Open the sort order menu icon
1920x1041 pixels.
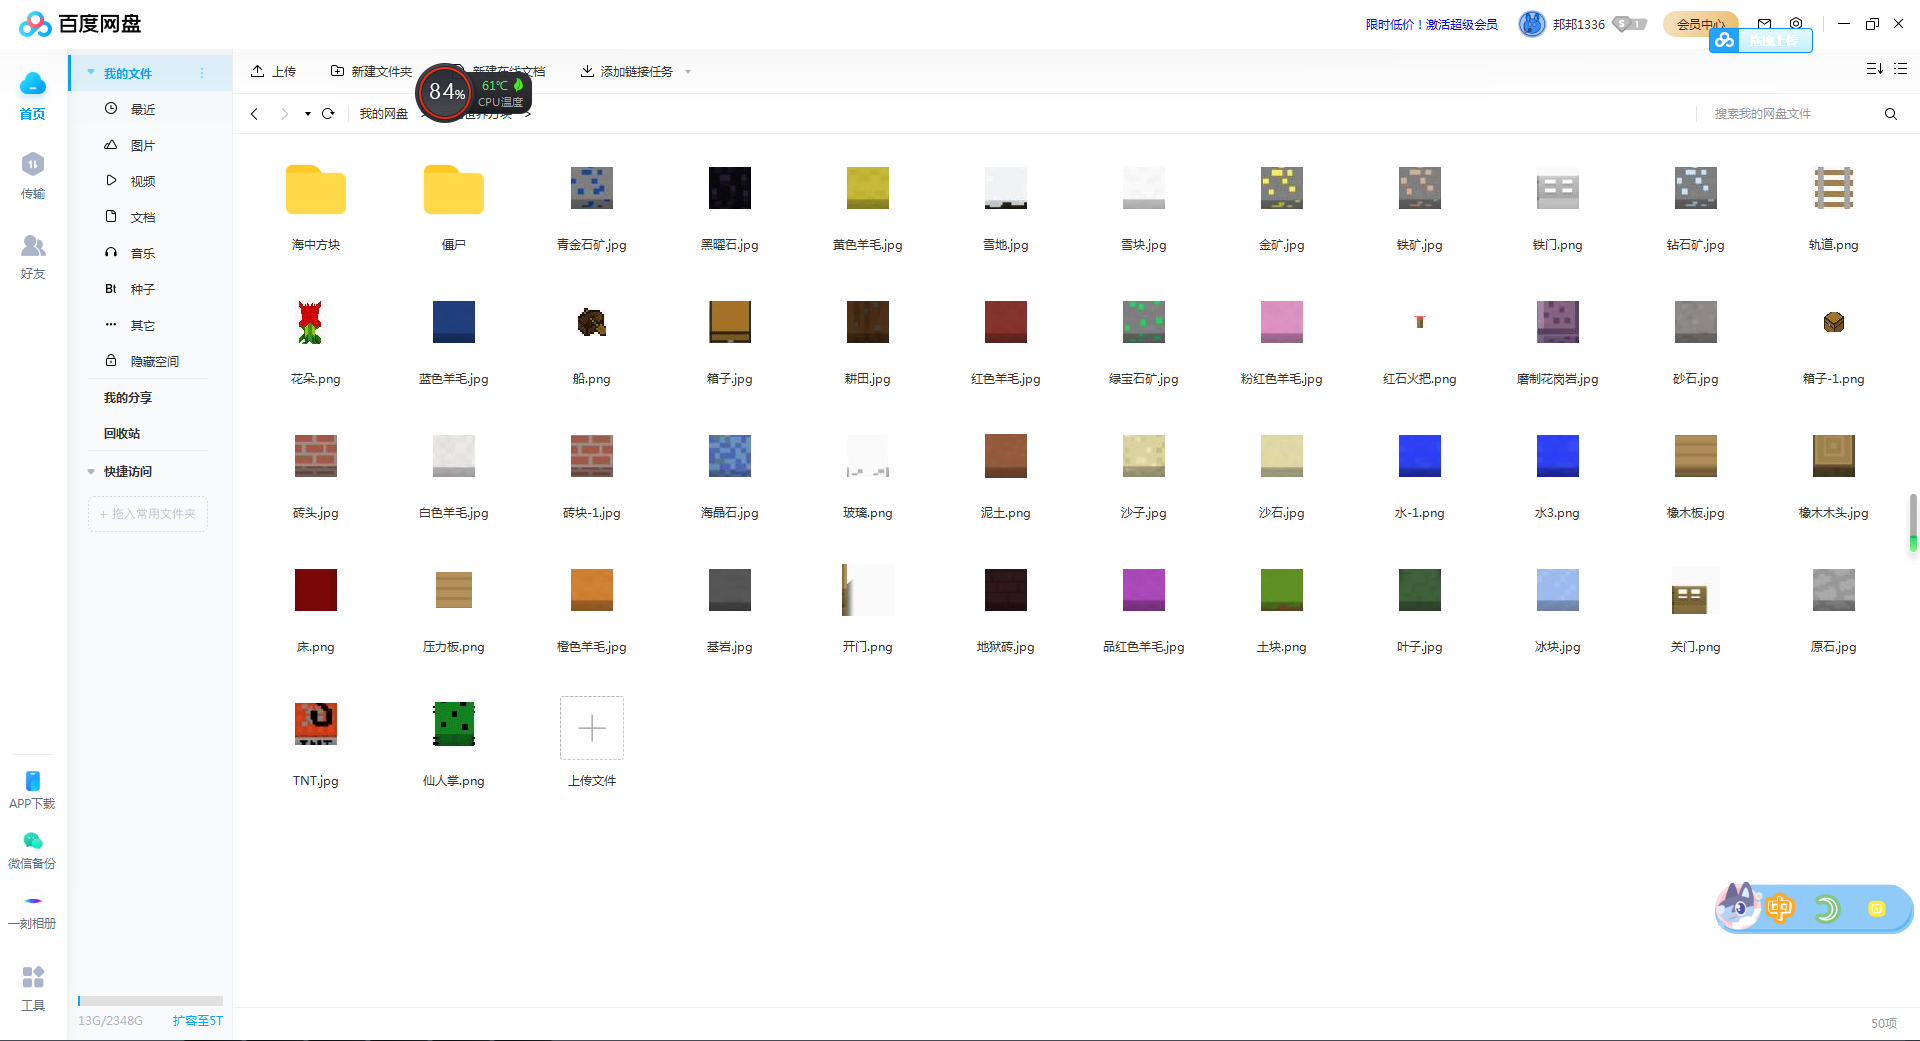1874,69
